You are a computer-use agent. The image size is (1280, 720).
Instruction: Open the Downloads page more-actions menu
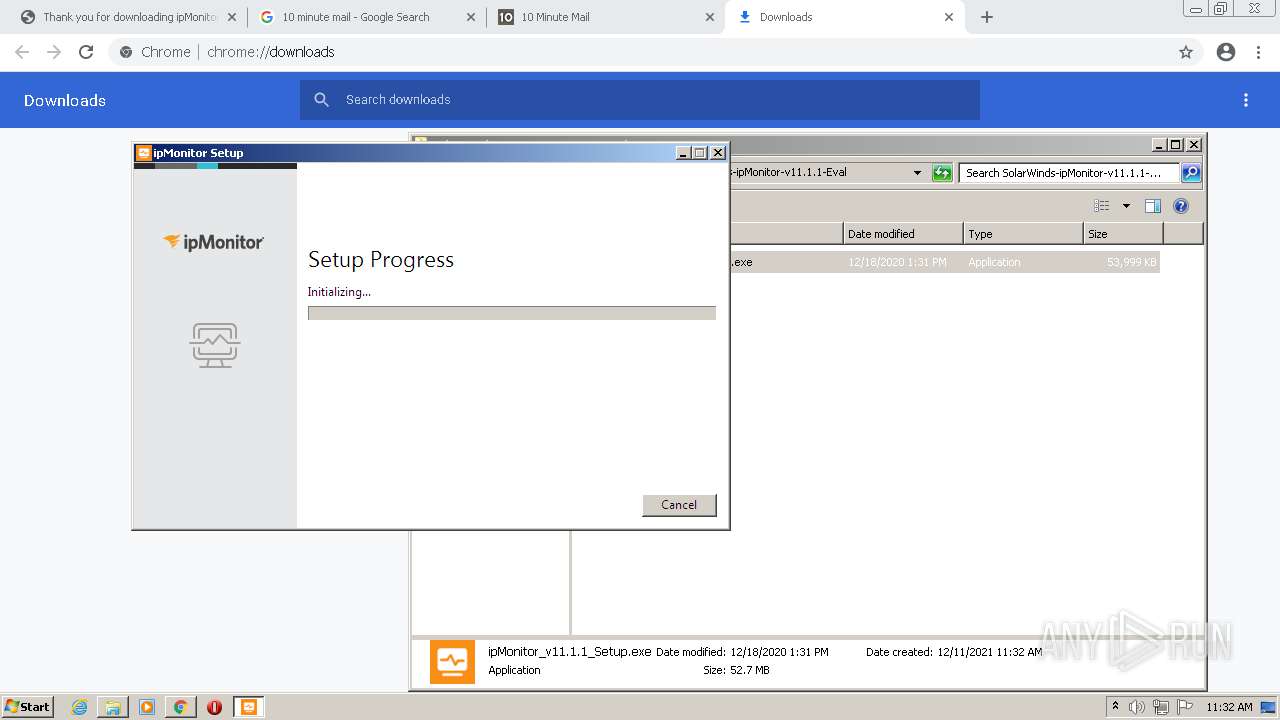(1246, 100)
